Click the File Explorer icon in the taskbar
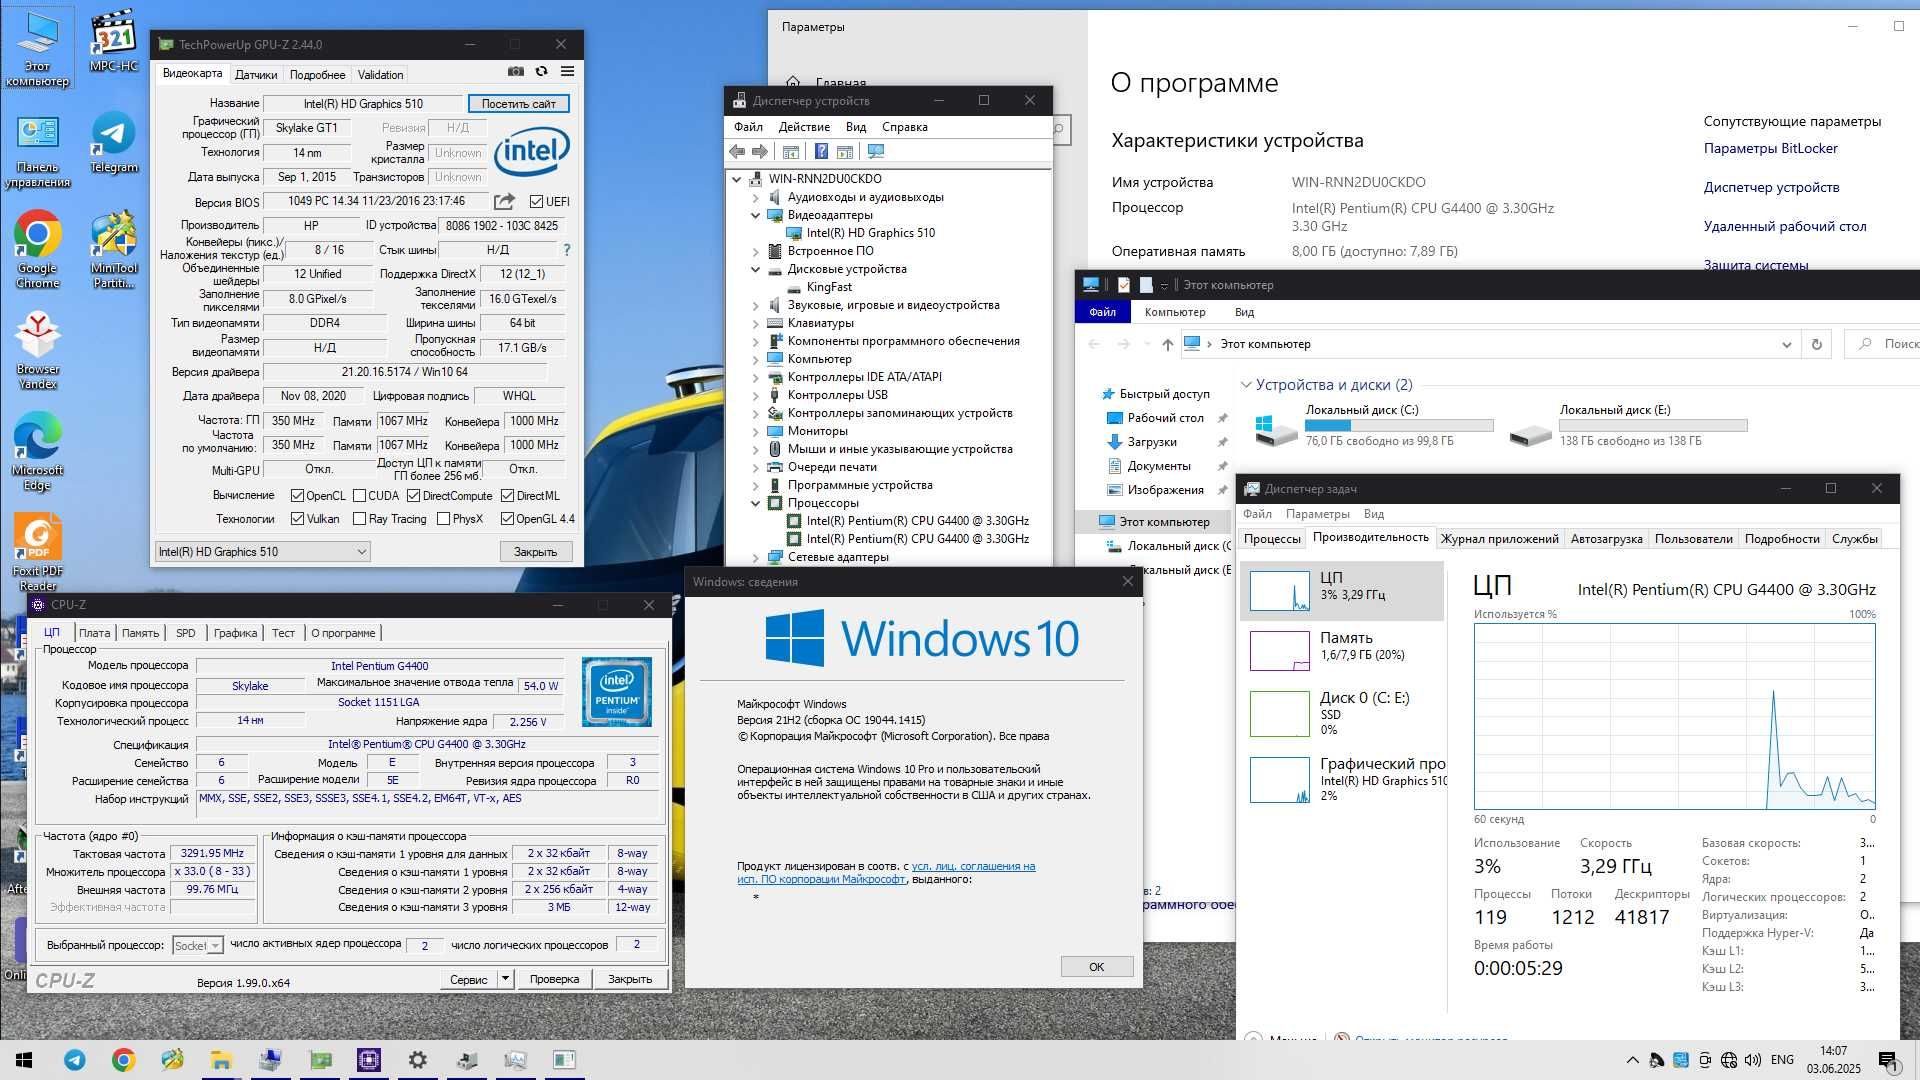1920x1080 pixels. pos(221,1060)
